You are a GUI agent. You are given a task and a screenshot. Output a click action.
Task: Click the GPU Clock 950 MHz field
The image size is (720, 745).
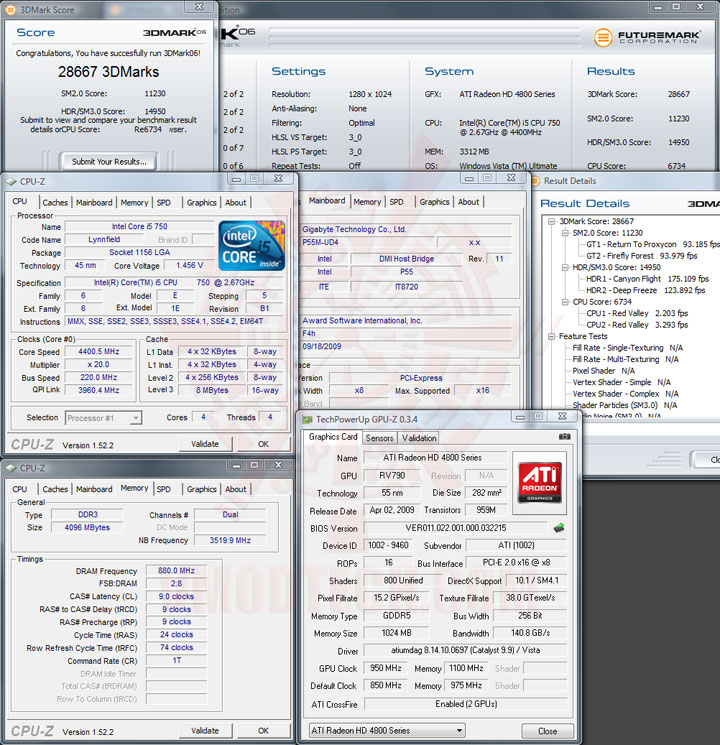386,668
